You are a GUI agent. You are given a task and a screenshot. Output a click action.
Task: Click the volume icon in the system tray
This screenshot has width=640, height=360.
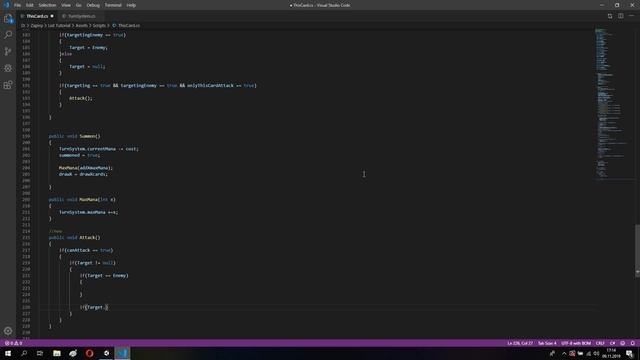click(x=596, y=353)
